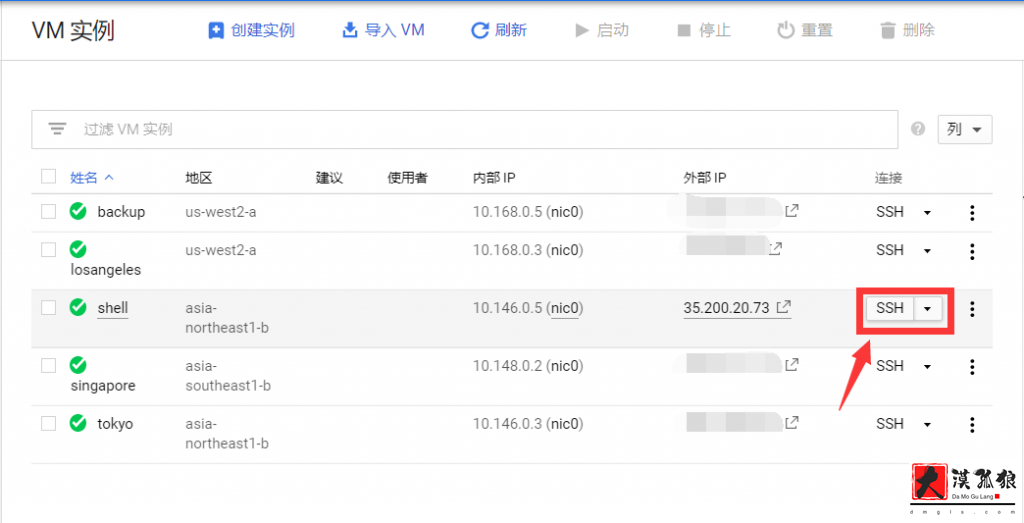Click external link icon next to 35.200.20.73
Image resolution: width=1024 pixels, height=523 pixels.
tap(784, 306)
